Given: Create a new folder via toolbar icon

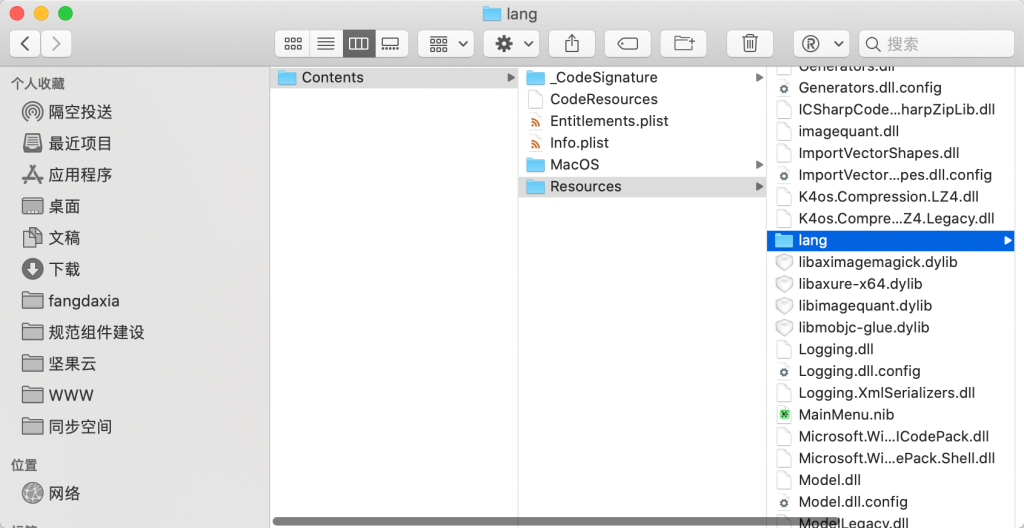Looking at the screenshot, I should (x=684, y=44).
